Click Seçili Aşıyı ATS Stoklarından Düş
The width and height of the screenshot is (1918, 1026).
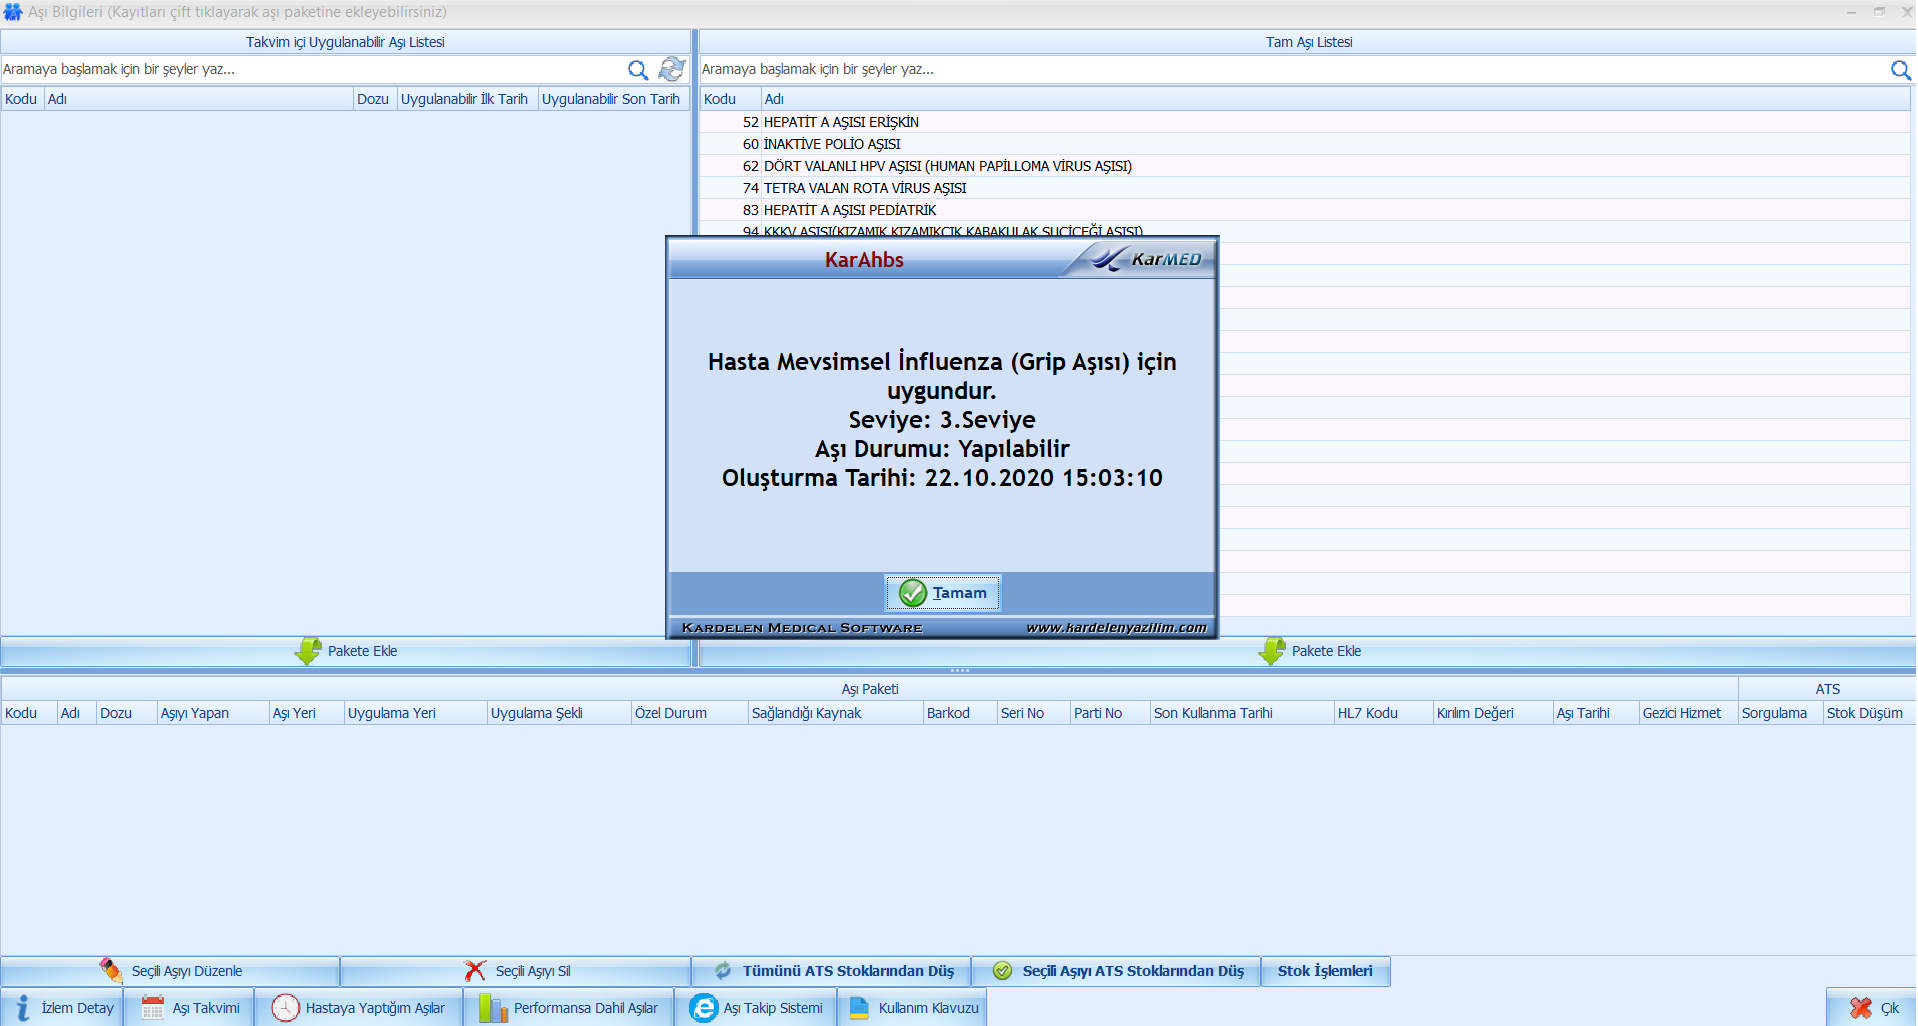click(1117, 971)
